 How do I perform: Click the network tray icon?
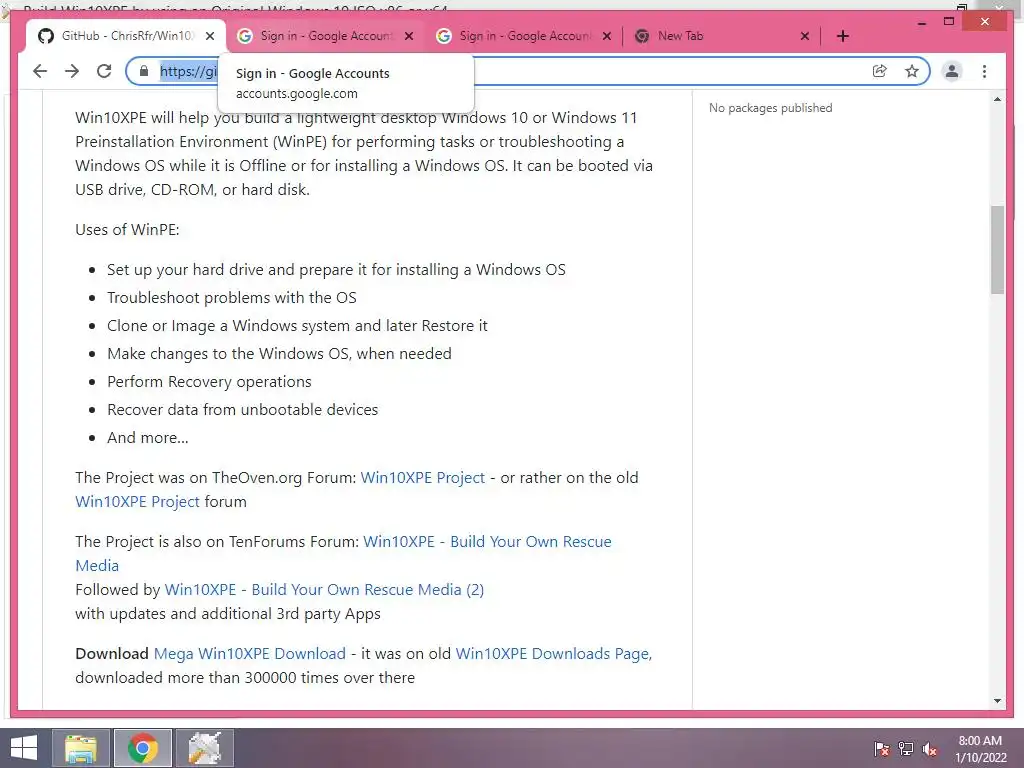tap(906, 749)
